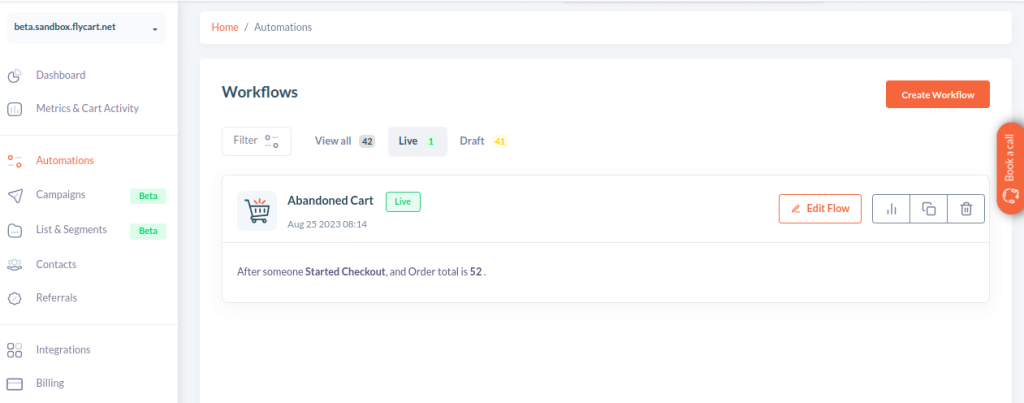Open the Filter button
This screenshot has height=403, width=1024.
257,141
